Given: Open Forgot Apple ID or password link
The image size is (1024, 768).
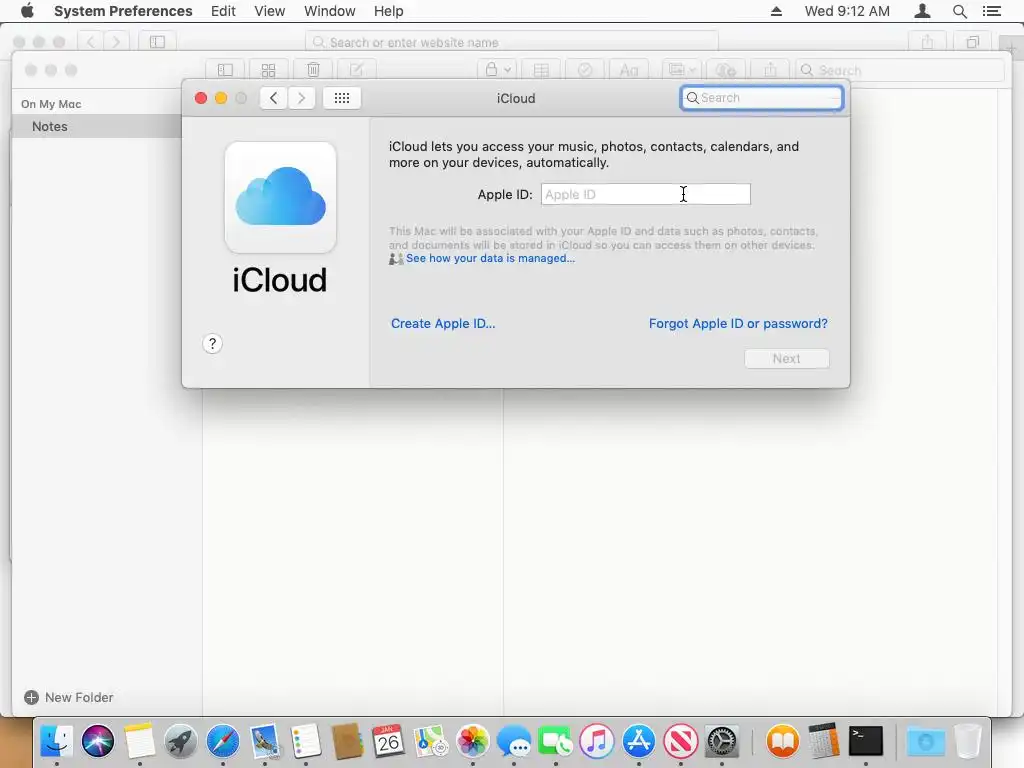Looking at the screenshot, I should [738, 323].
